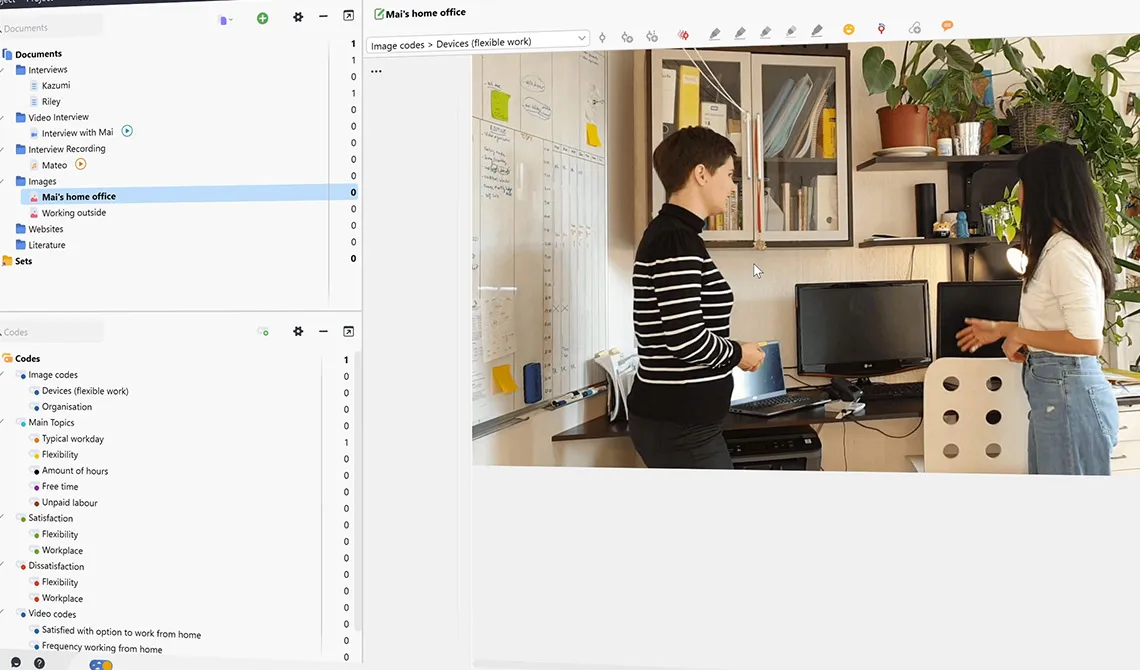Click the red highlight coding icon
1140x670 pixels.
(683, 34)
